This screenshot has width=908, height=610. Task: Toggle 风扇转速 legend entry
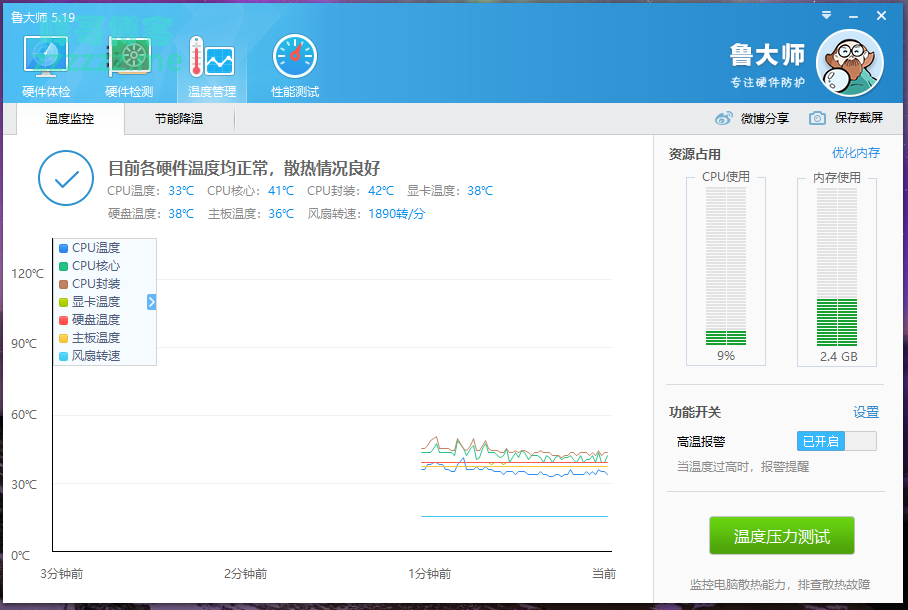[90, 356]
